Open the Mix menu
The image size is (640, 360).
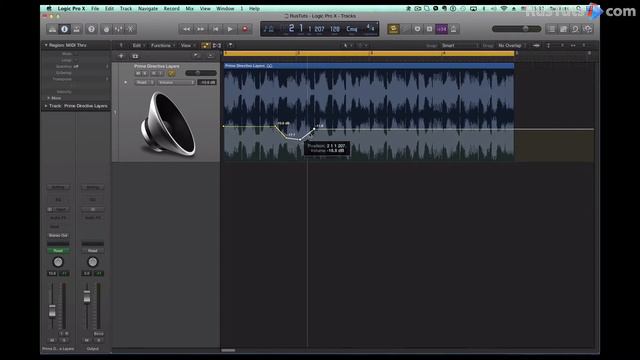coord(189,8)
